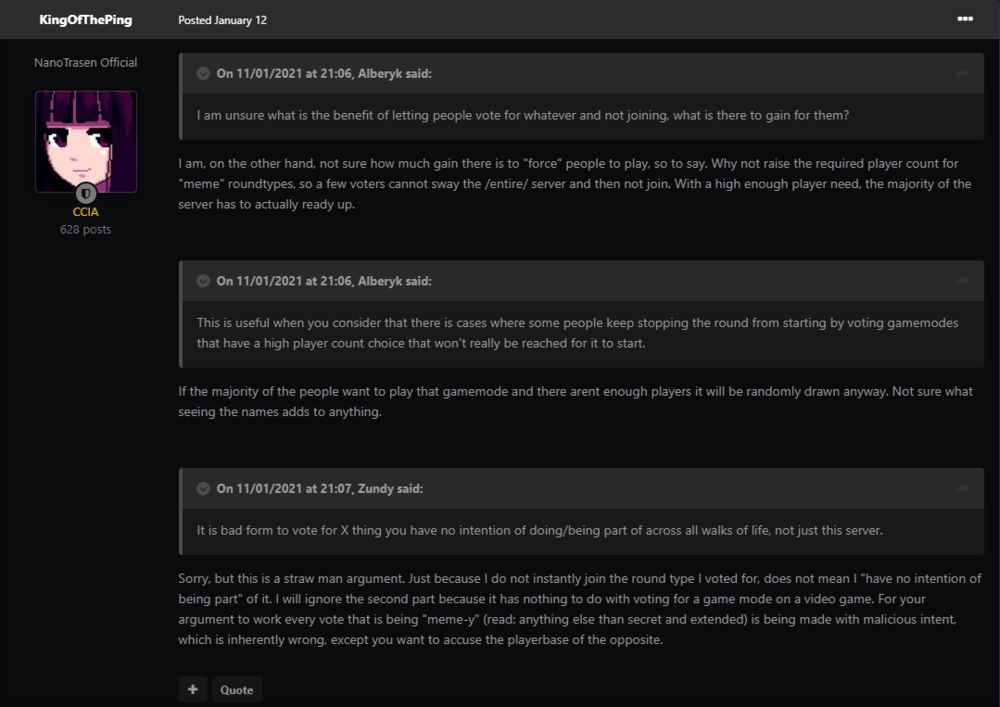Click first "On 11/01/2021 at 21:06, Alberyk said" header
The height and width of the screenshot is (707, 1000).
[324, 74]
